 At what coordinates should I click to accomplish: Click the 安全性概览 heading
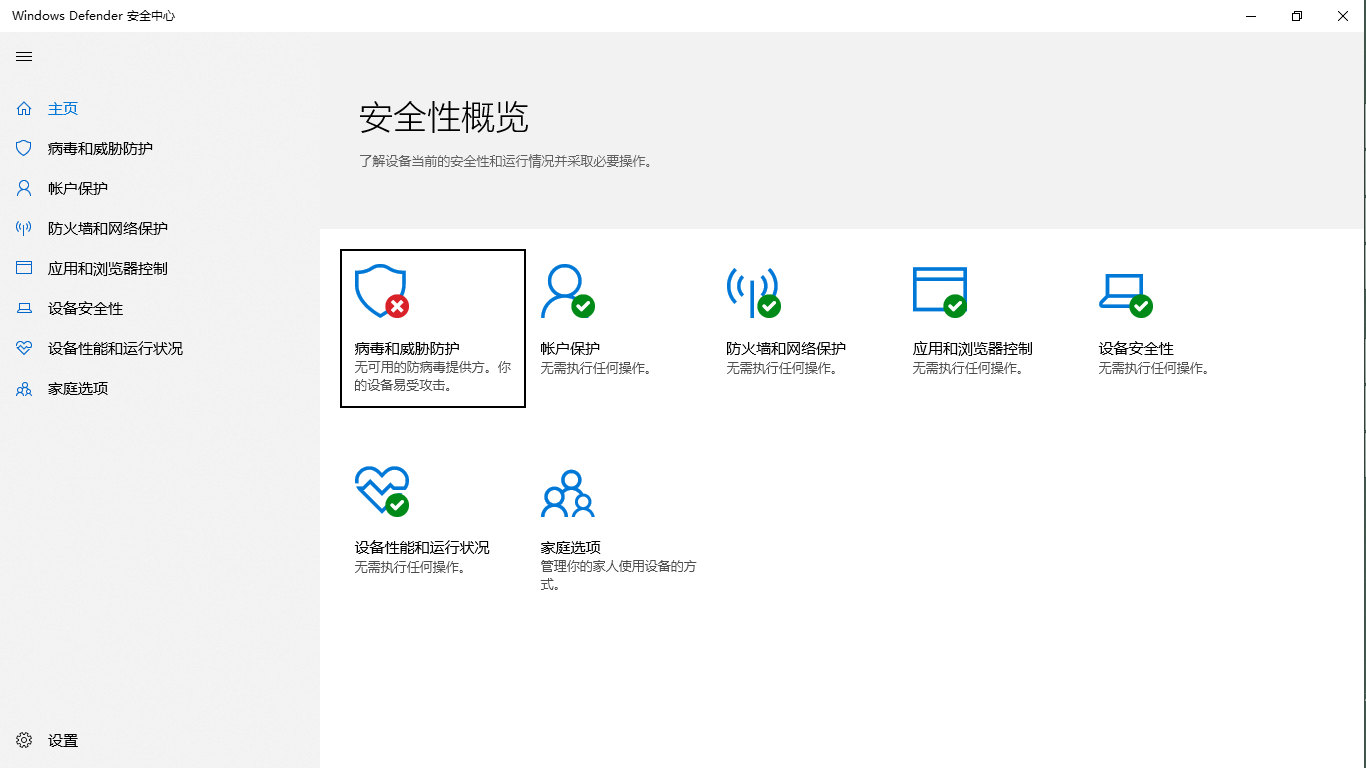pyautogui.click(x=444, y=118)
